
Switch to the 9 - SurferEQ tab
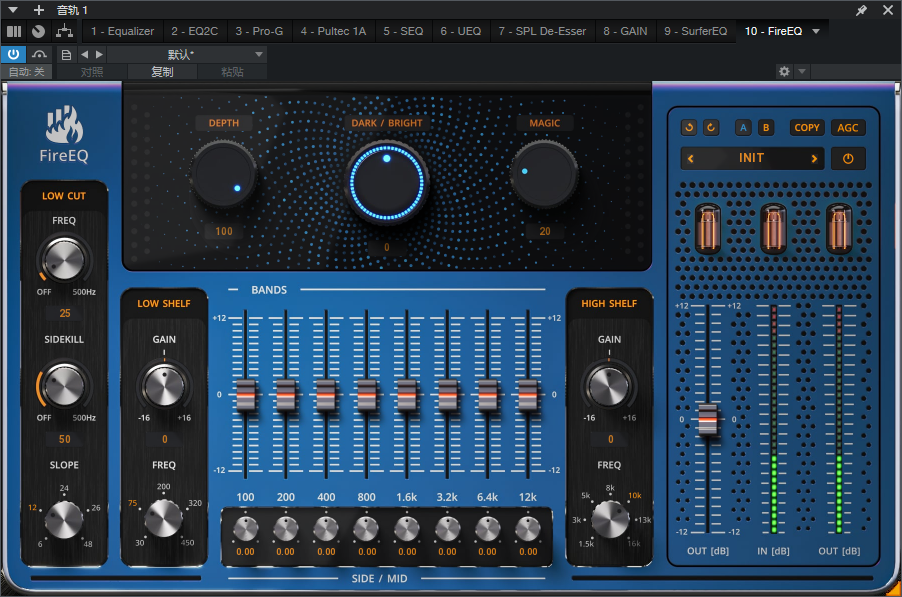(695, 31)
